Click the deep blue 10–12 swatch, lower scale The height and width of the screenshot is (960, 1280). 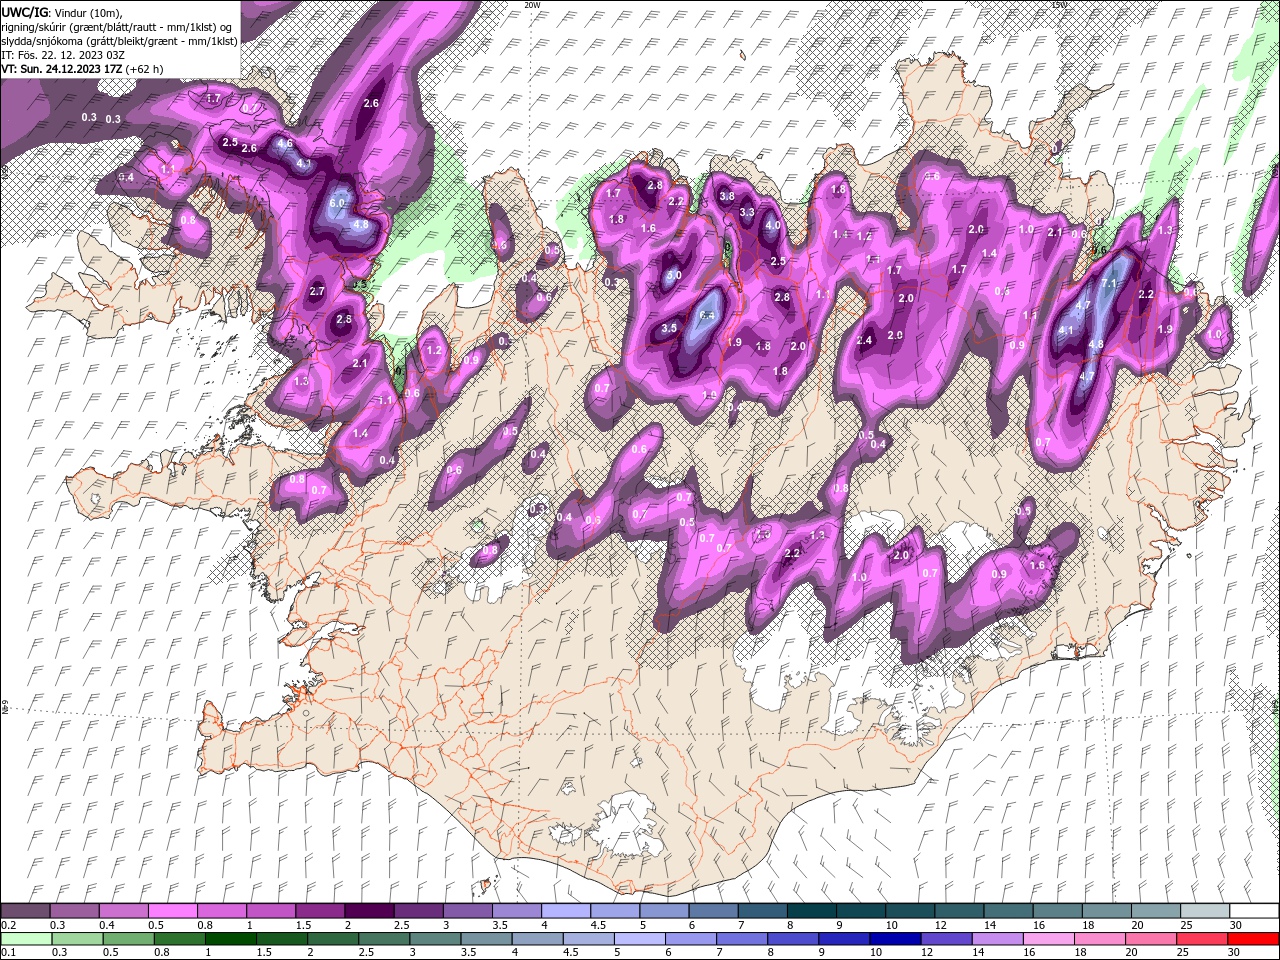click(x=895, y=939)
